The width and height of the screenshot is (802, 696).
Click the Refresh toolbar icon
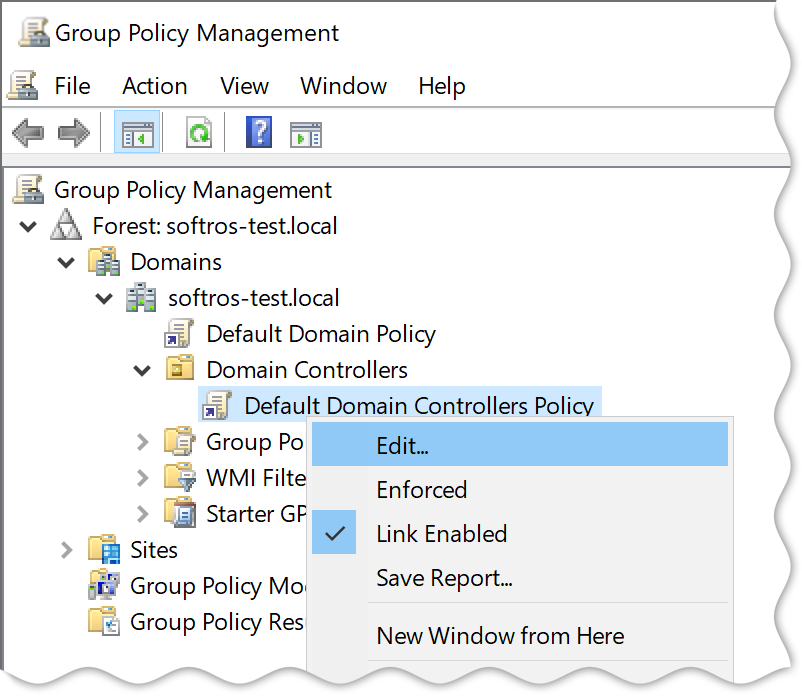(x=199, y=132)
